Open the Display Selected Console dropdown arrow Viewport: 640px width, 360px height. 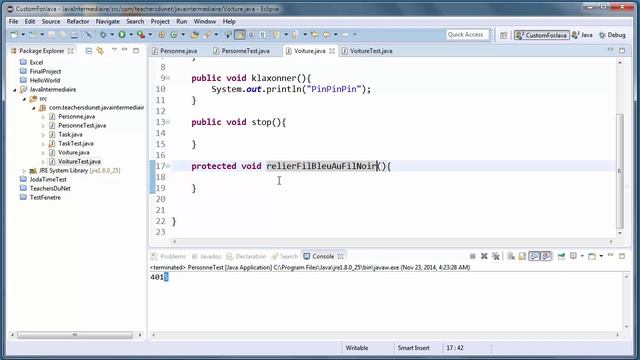(582, 256)
